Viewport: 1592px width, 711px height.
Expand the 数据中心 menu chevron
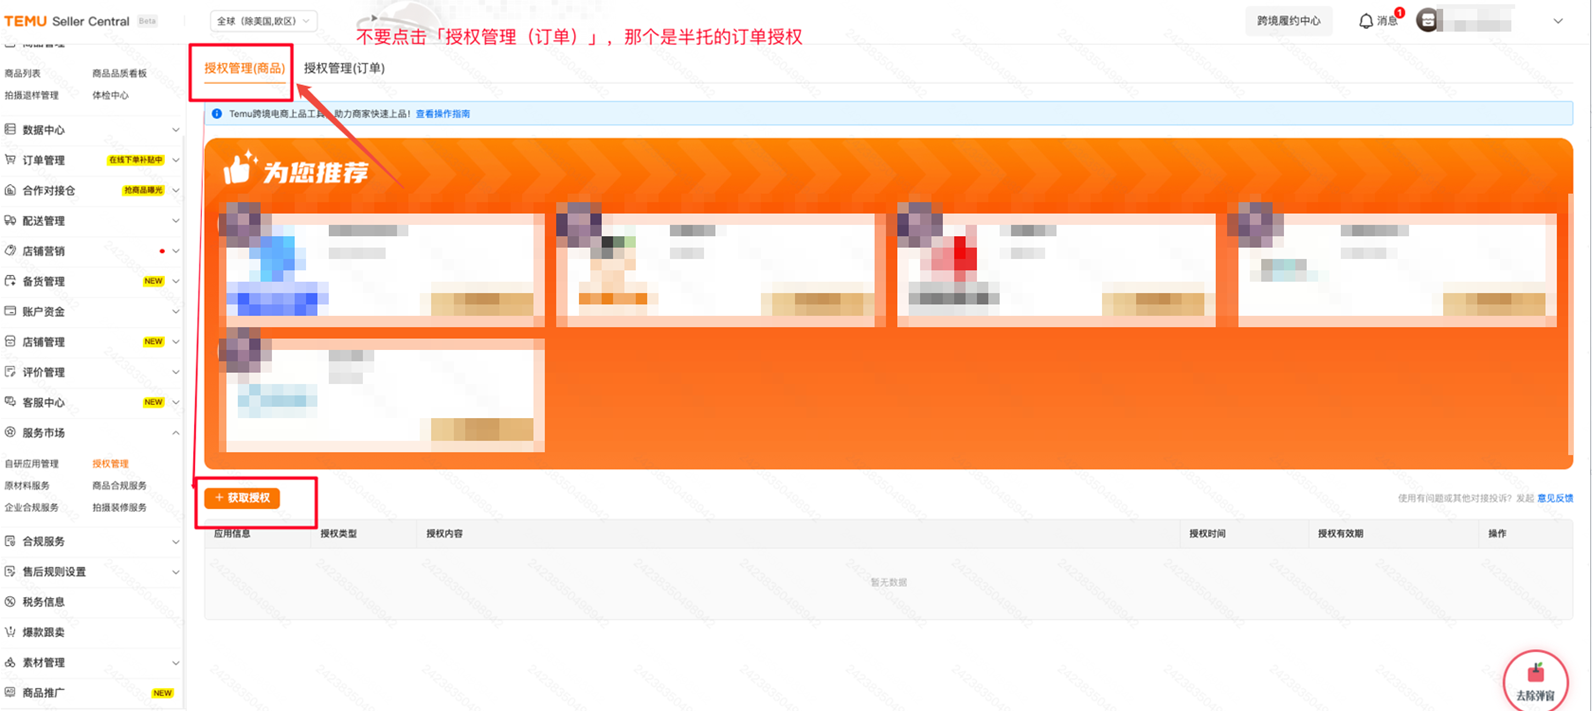coord(176,130)
